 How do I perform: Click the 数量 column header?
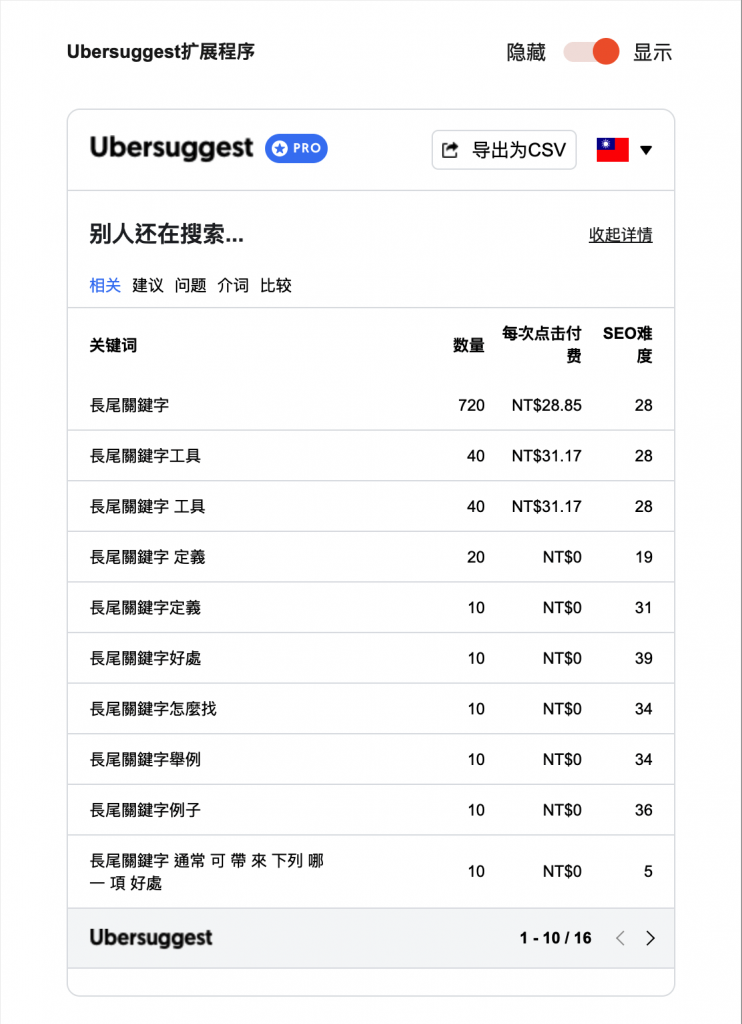coord(469,345)
